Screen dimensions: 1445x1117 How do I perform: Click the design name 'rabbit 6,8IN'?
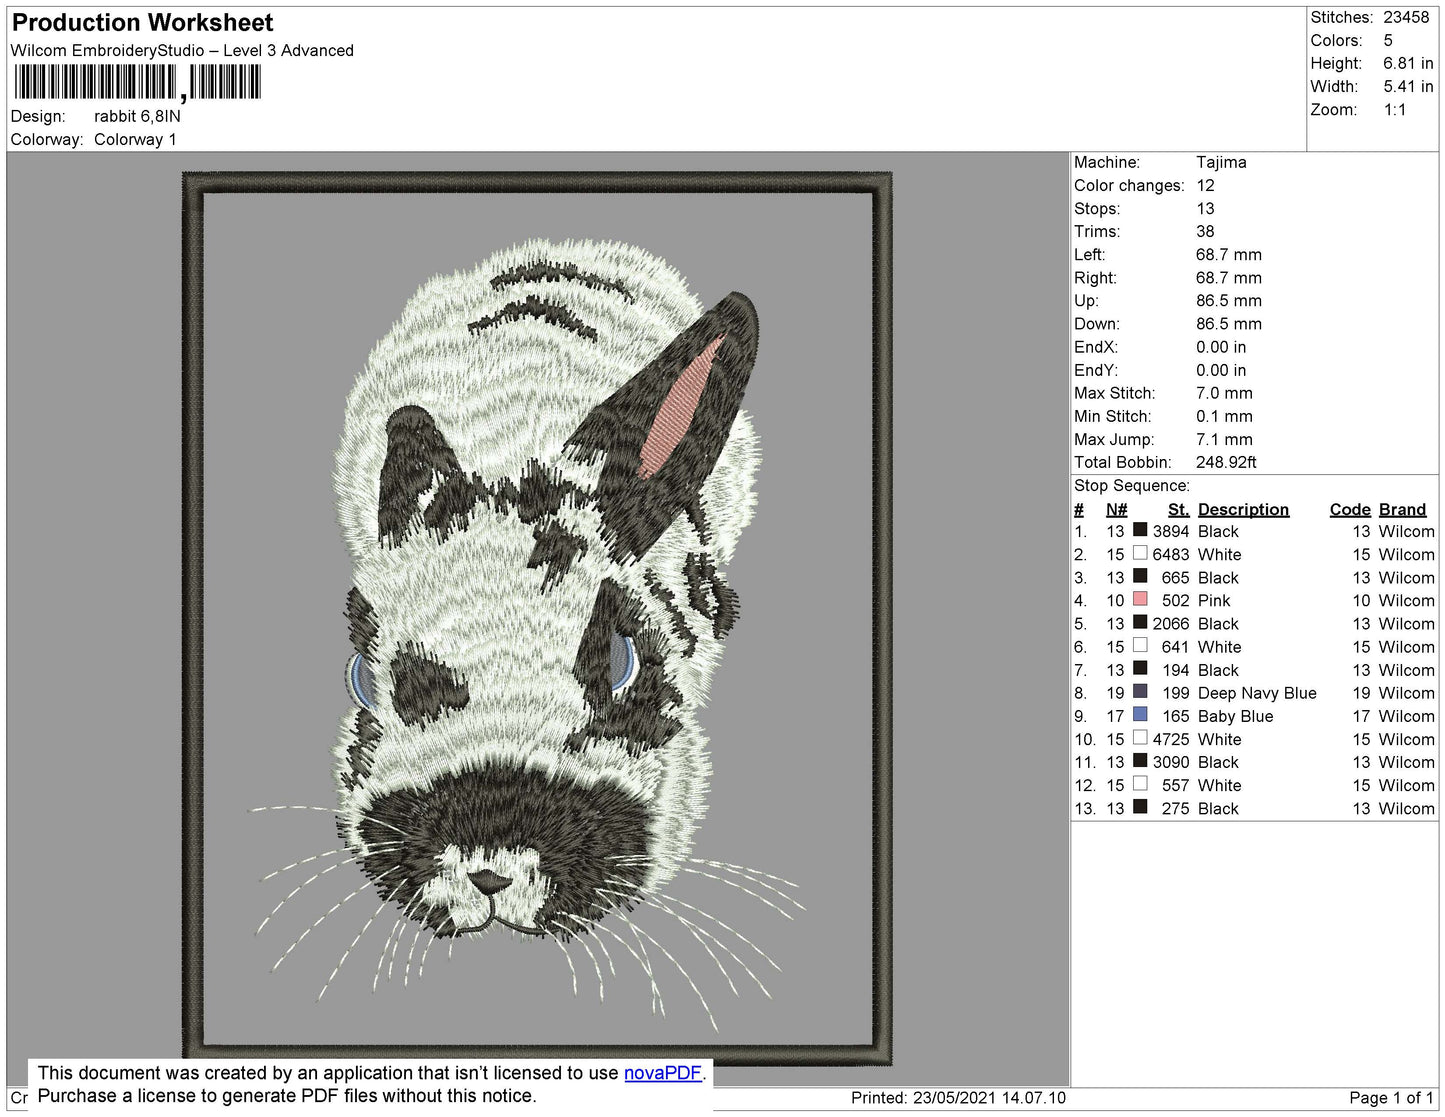tap(137, 116)
